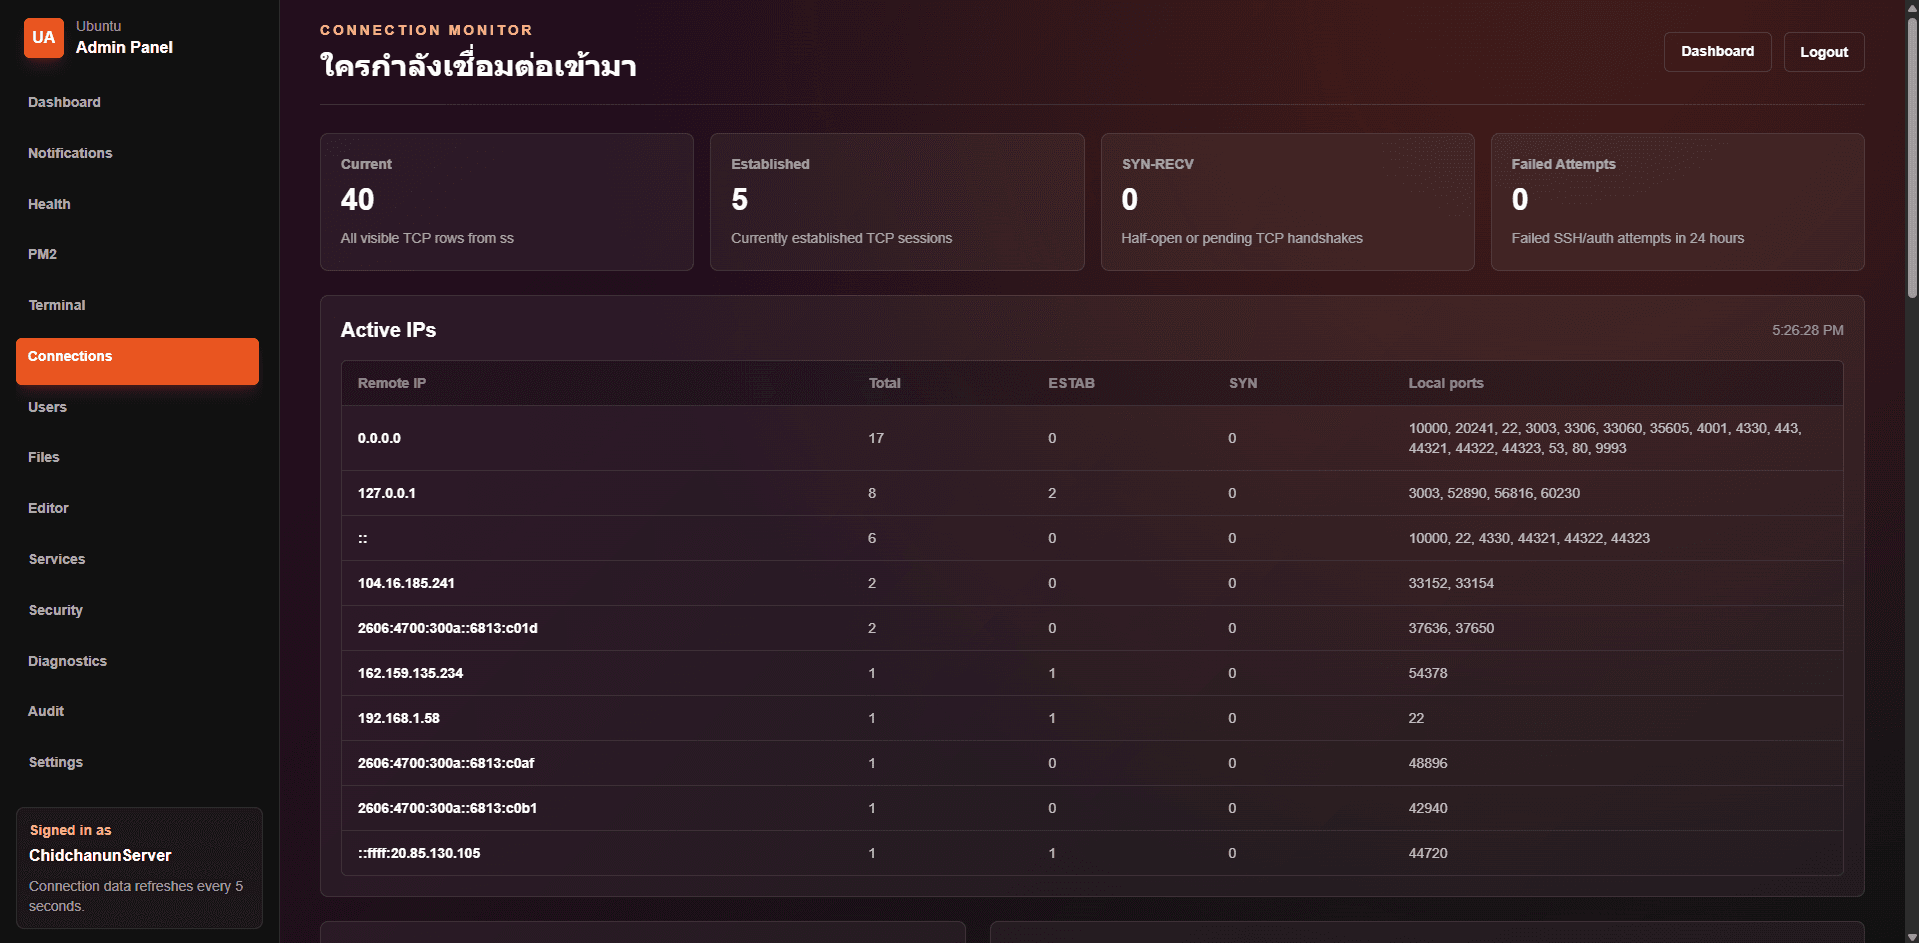Click the Failed Attempts card

(x=1677, y=202)
